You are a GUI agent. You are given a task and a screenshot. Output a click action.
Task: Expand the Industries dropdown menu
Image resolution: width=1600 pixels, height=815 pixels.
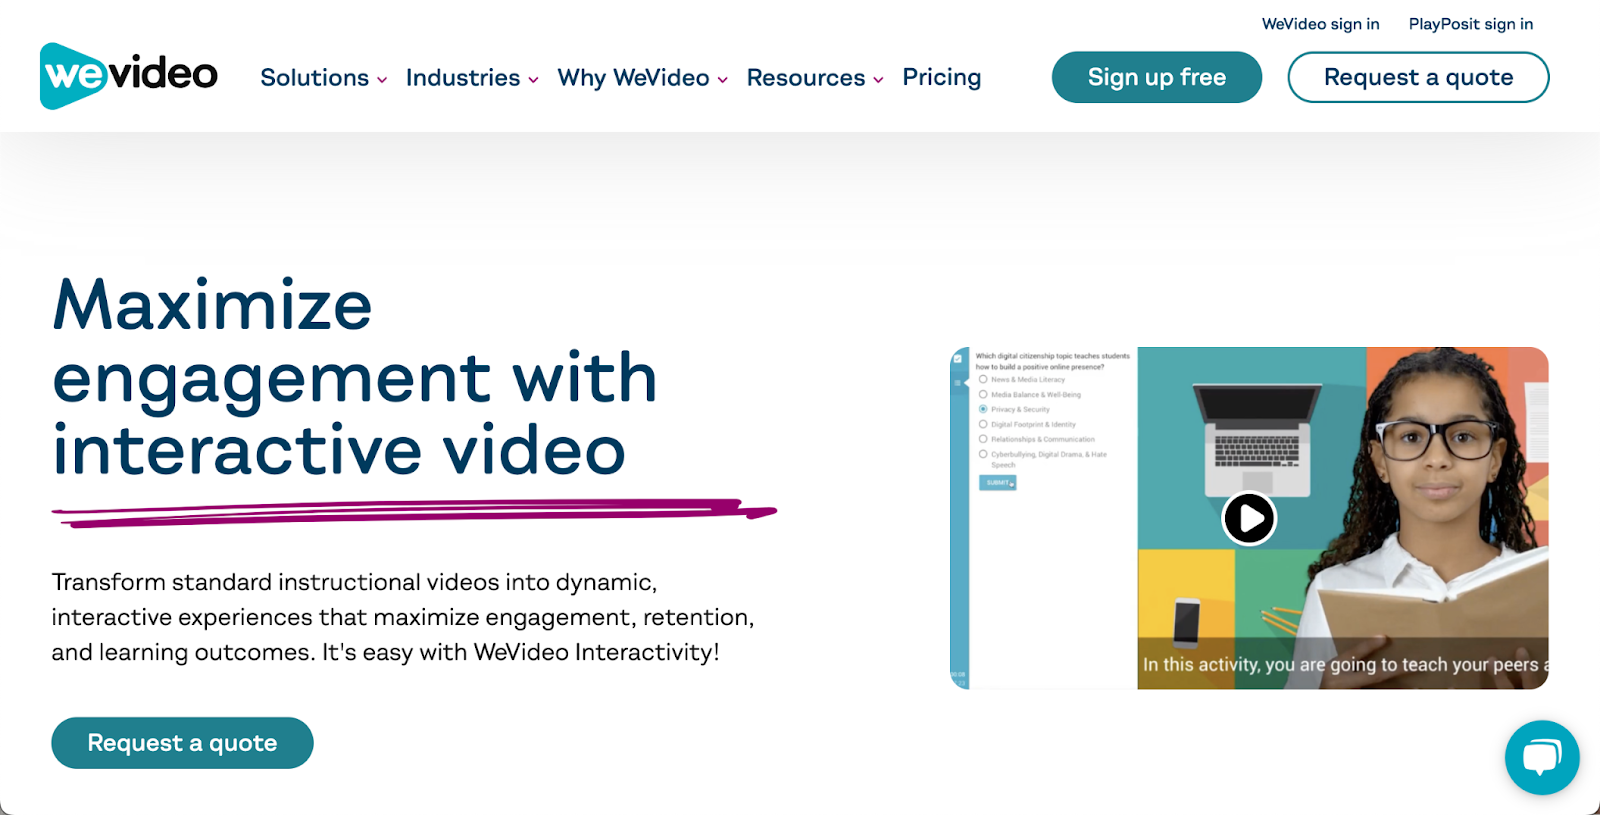pyautogui.click(x=472, y=78)
